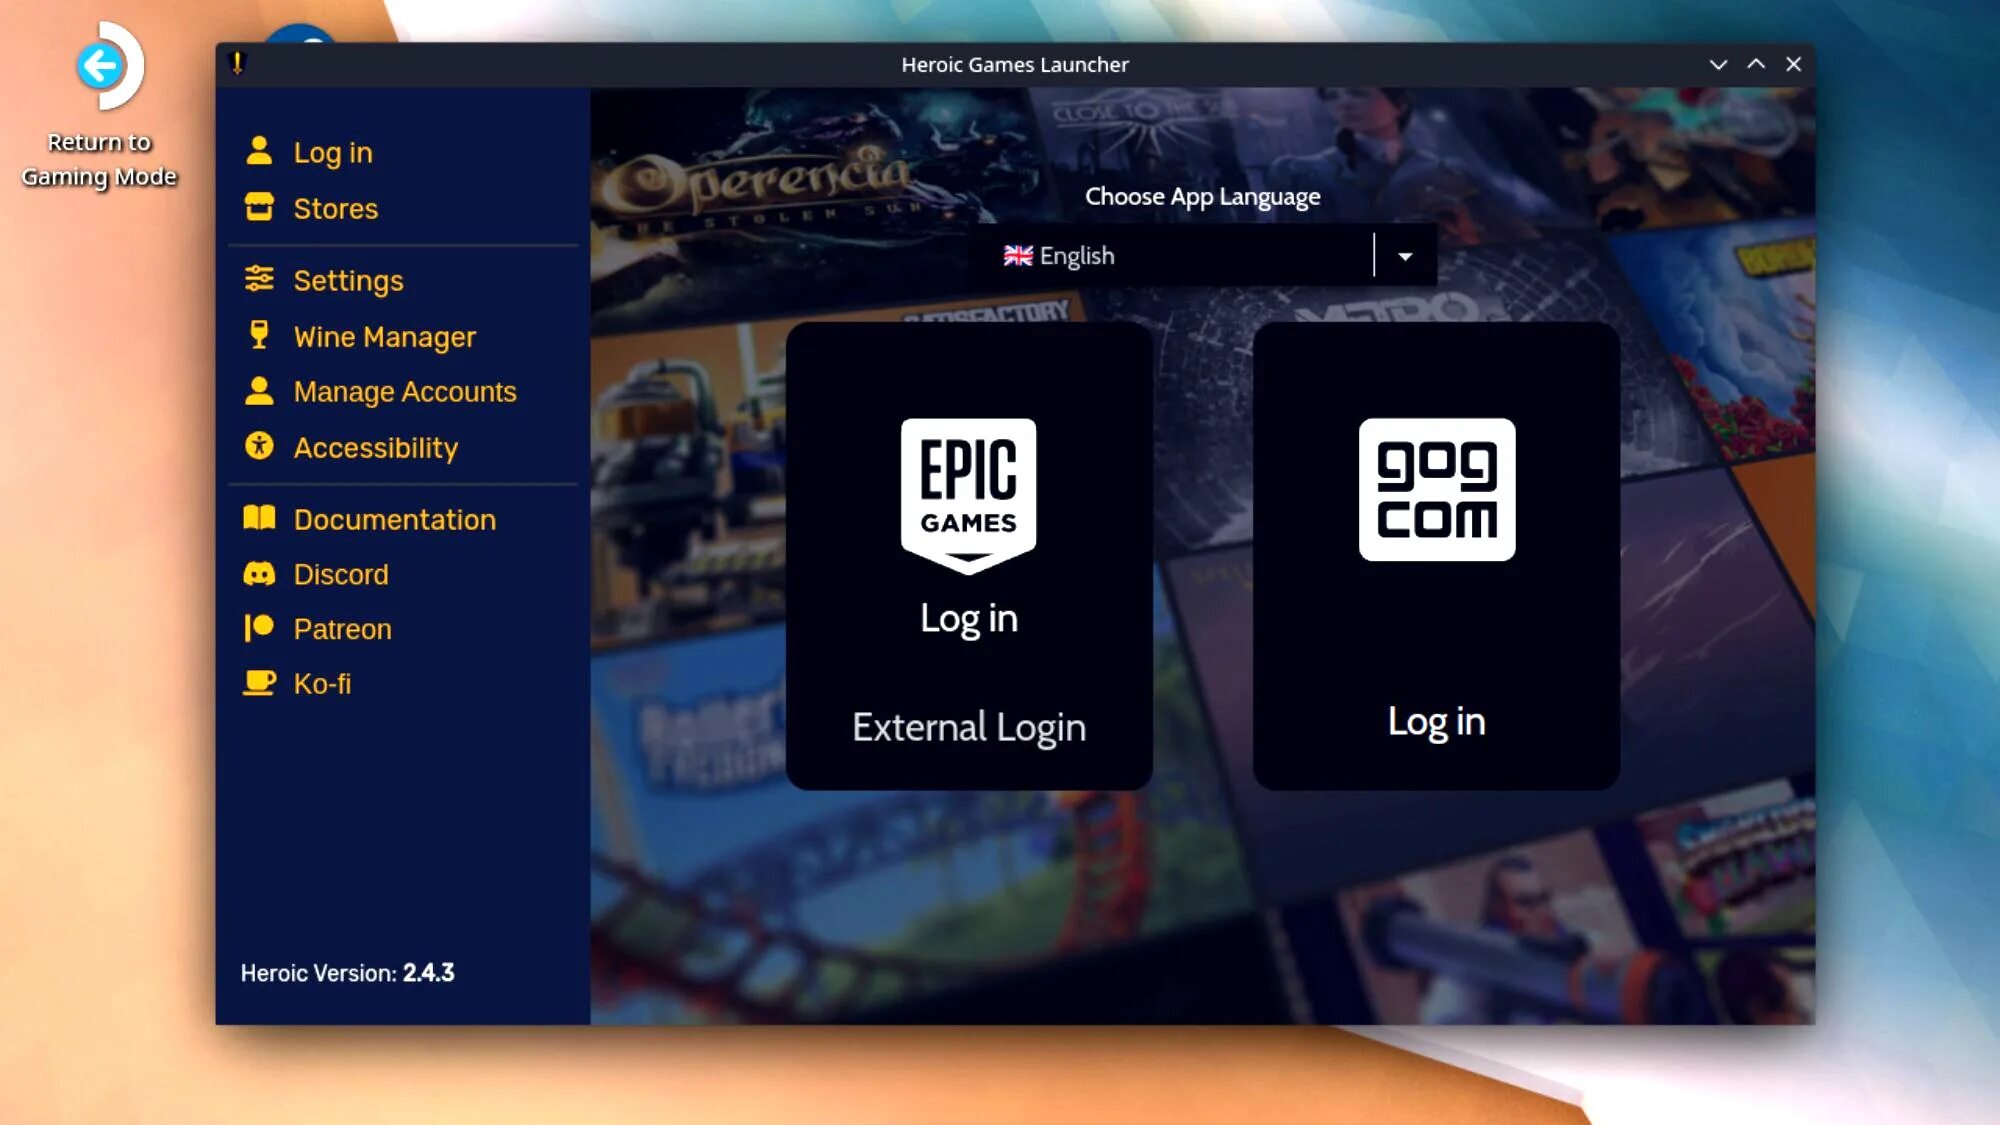Screen dimensions: 2000x1125
Task: Click the Ko-fi support link
Action: coord(323,684)
